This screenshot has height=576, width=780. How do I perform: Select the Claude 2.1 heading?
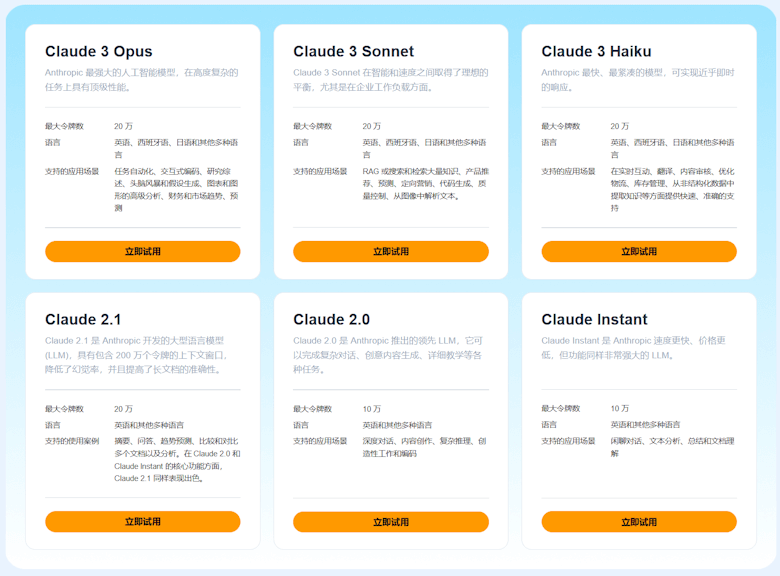[x=83, y=319]
